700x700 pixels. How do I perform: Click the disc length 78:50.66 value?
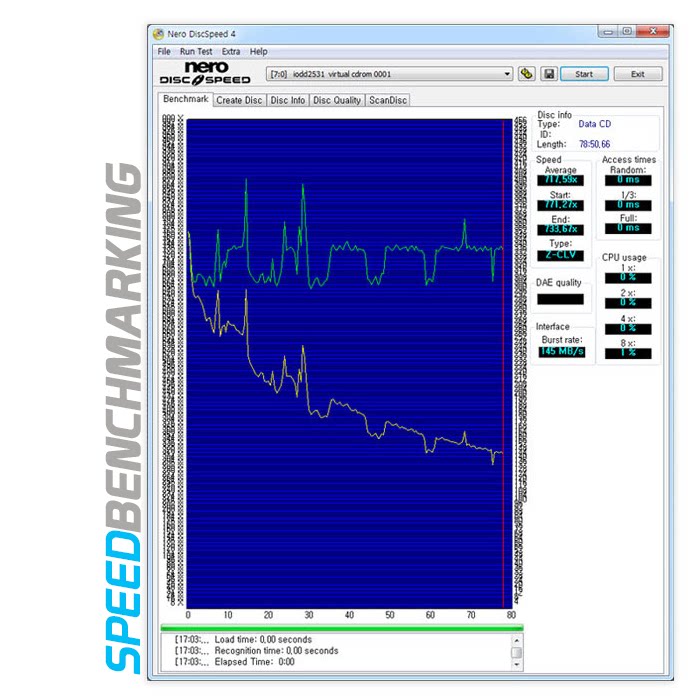point(594,144)
